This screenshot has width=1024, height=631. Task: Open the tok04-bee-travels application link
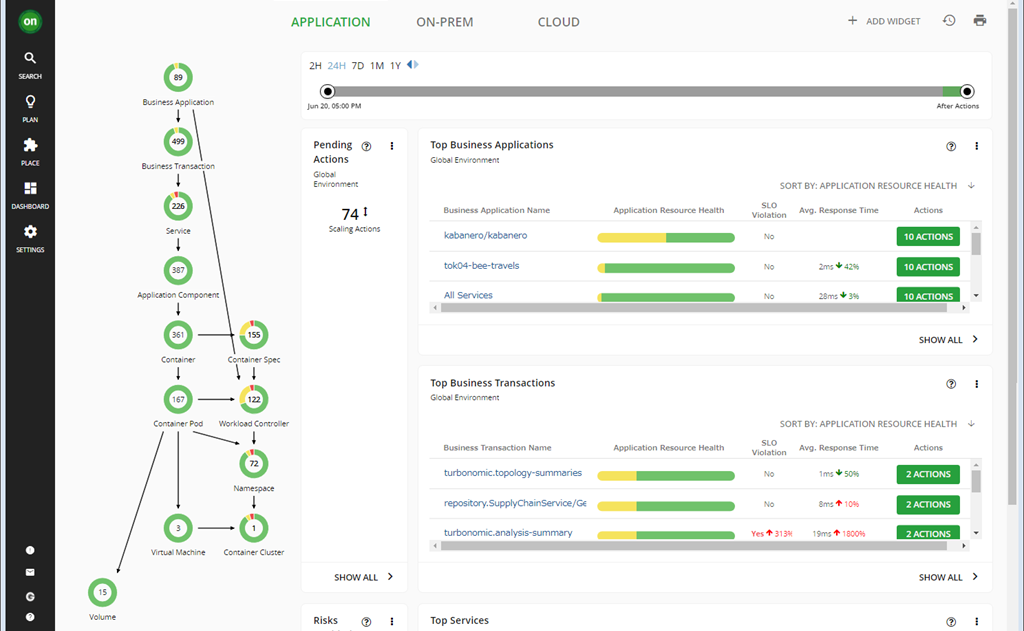481,266
